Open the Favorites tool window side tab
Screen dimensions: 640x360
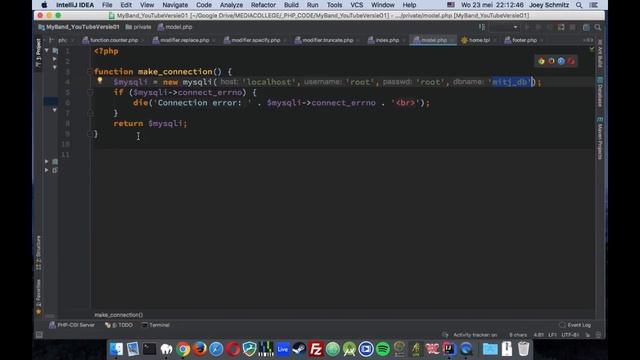(38, 296)
